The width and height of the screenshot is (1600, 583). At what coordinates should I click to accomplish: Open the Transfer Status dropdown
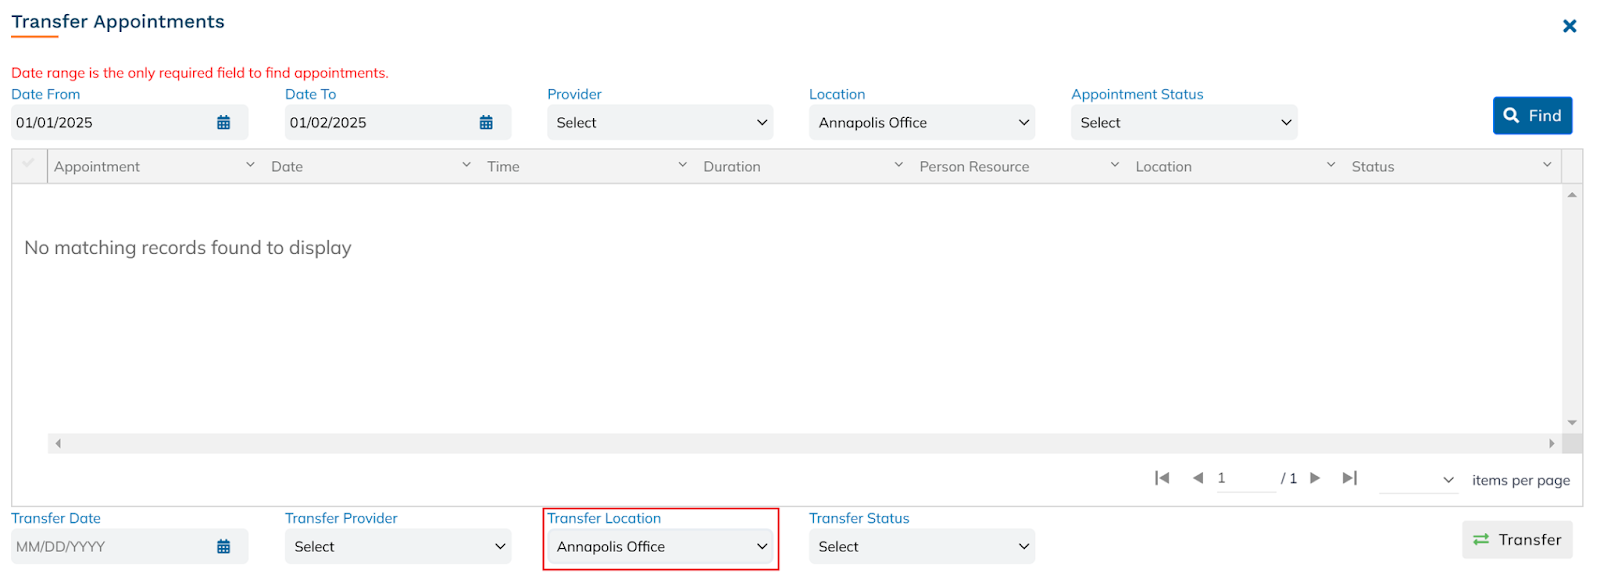click(x=922, y=546)
